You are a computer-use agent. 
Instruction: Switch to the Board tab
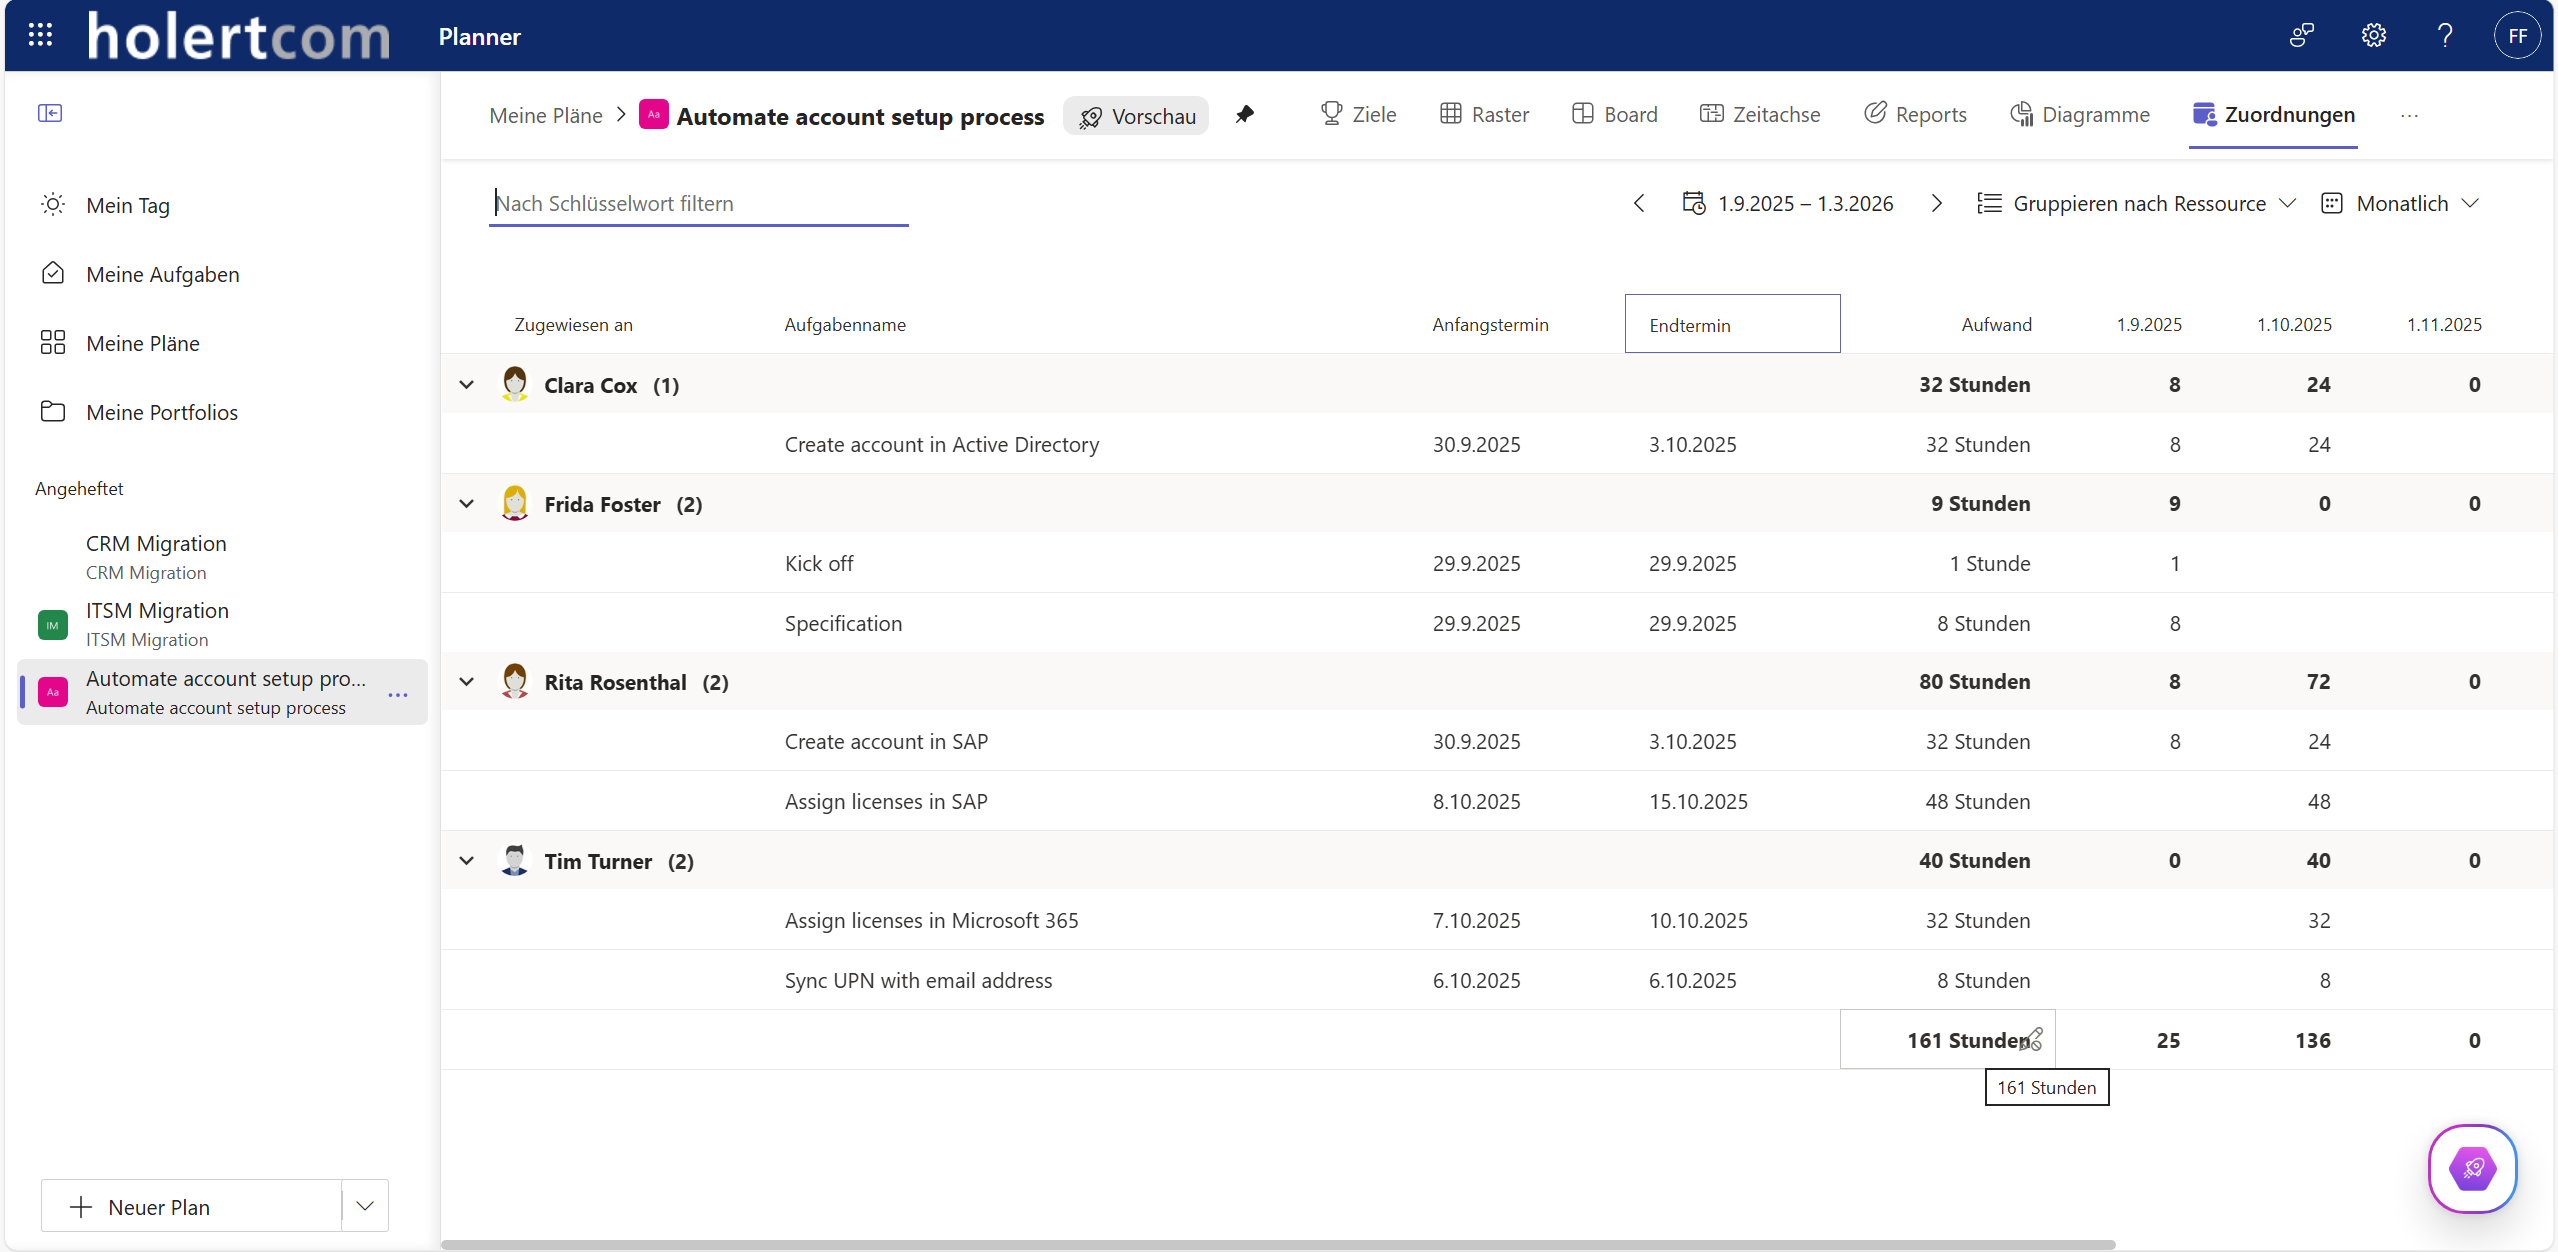pos(1612,114)
